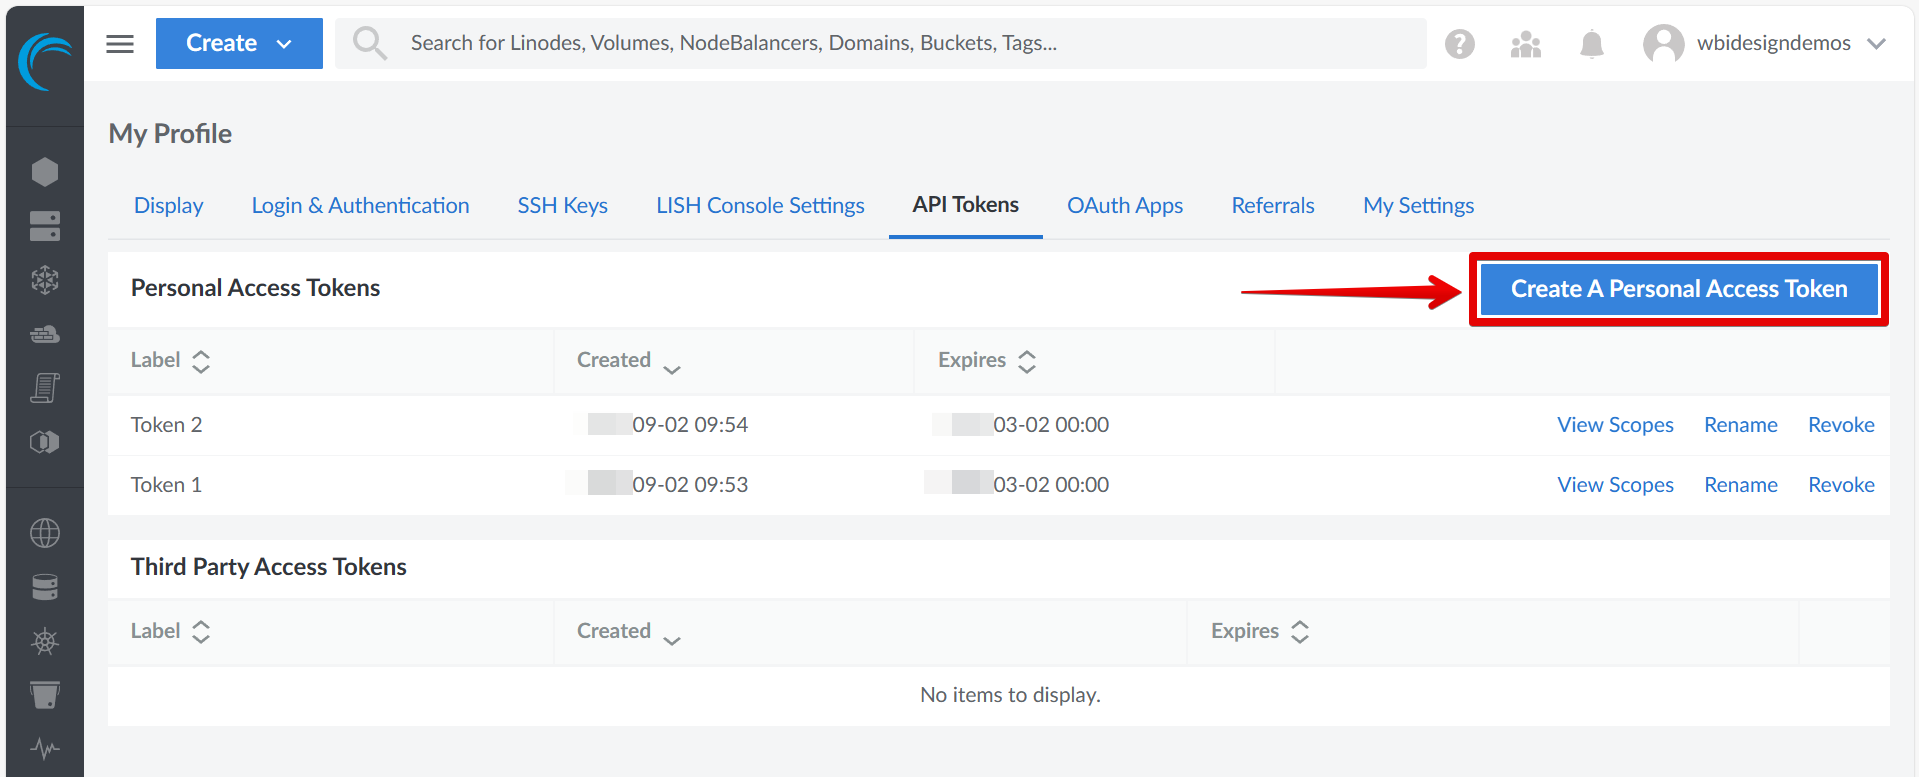This screenshot has height=777, width=1919.
Task: Open Kubernetes from the helm-wheel sidebar icon
Action: [45, 641]
